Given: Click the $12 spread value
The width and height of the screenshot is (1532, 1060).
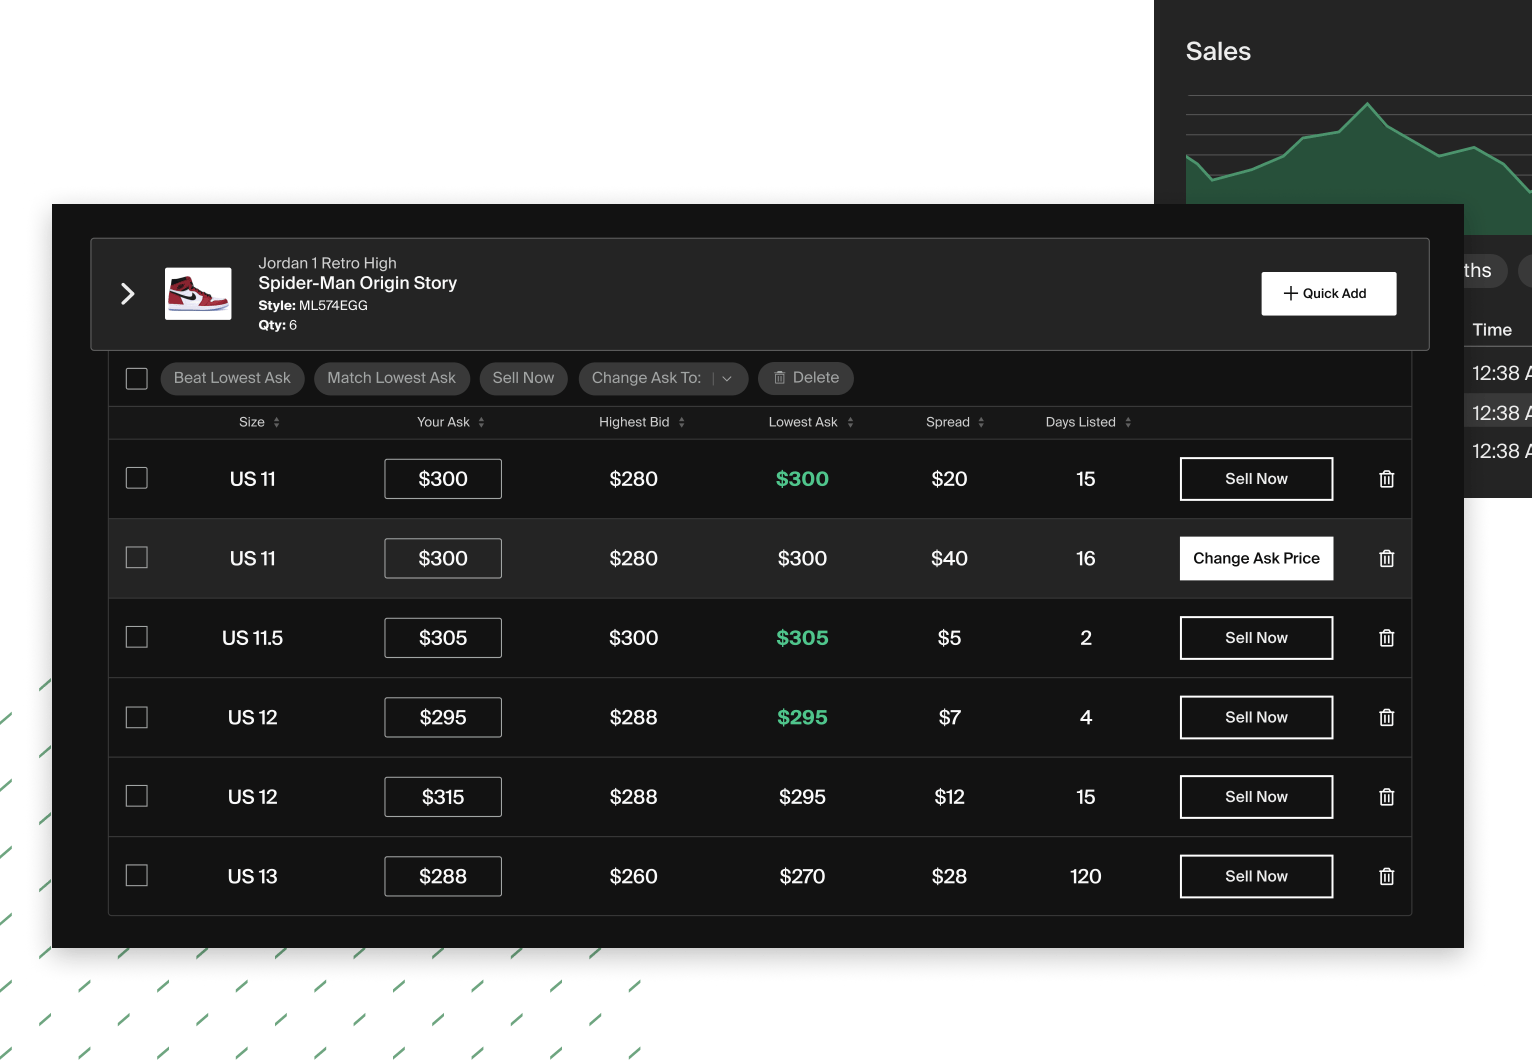Looking at the screenshot, I should [949, 797].
